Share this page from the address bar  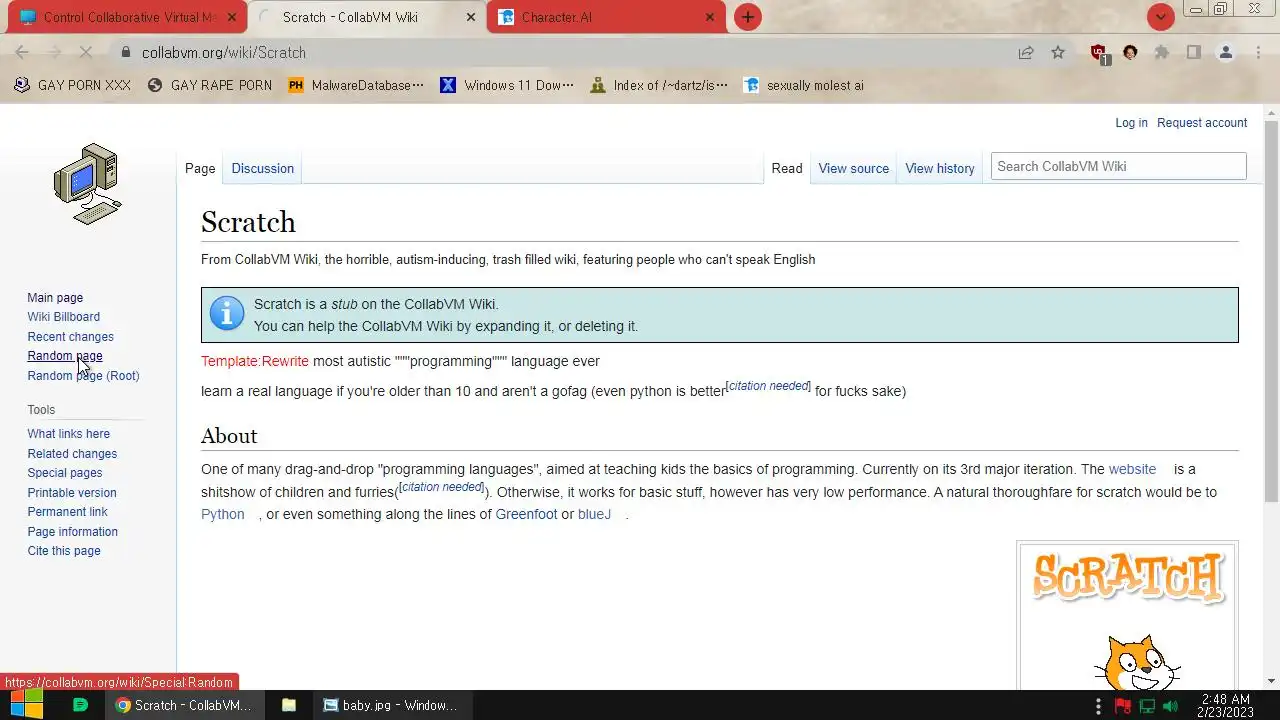1026,52
